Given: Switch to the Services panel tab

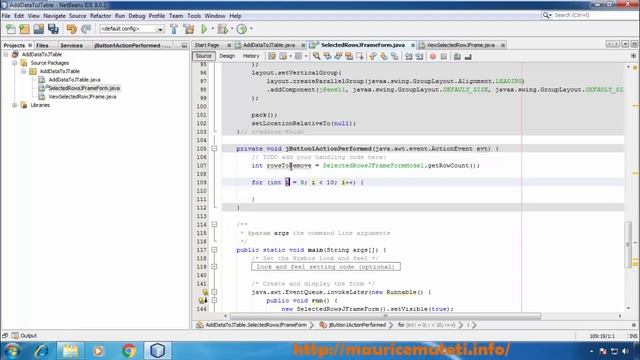Looking at the screenshot, I should tap(71, 45).
